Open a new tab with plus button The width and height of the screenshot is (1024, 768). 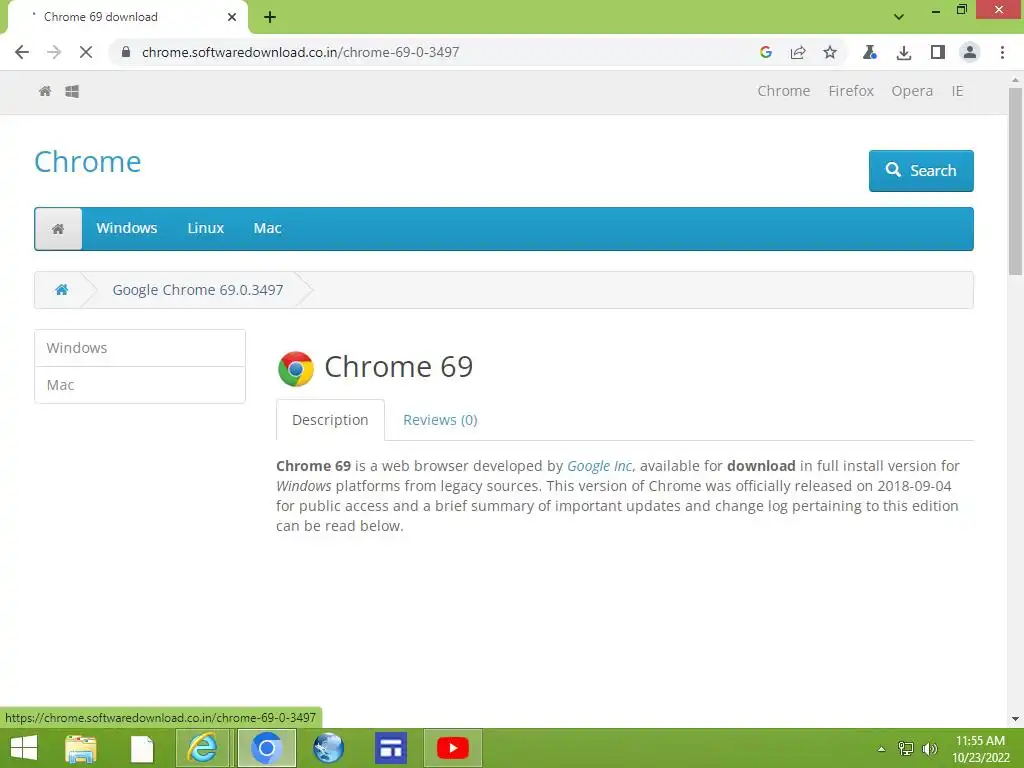(x=270, y=17)
